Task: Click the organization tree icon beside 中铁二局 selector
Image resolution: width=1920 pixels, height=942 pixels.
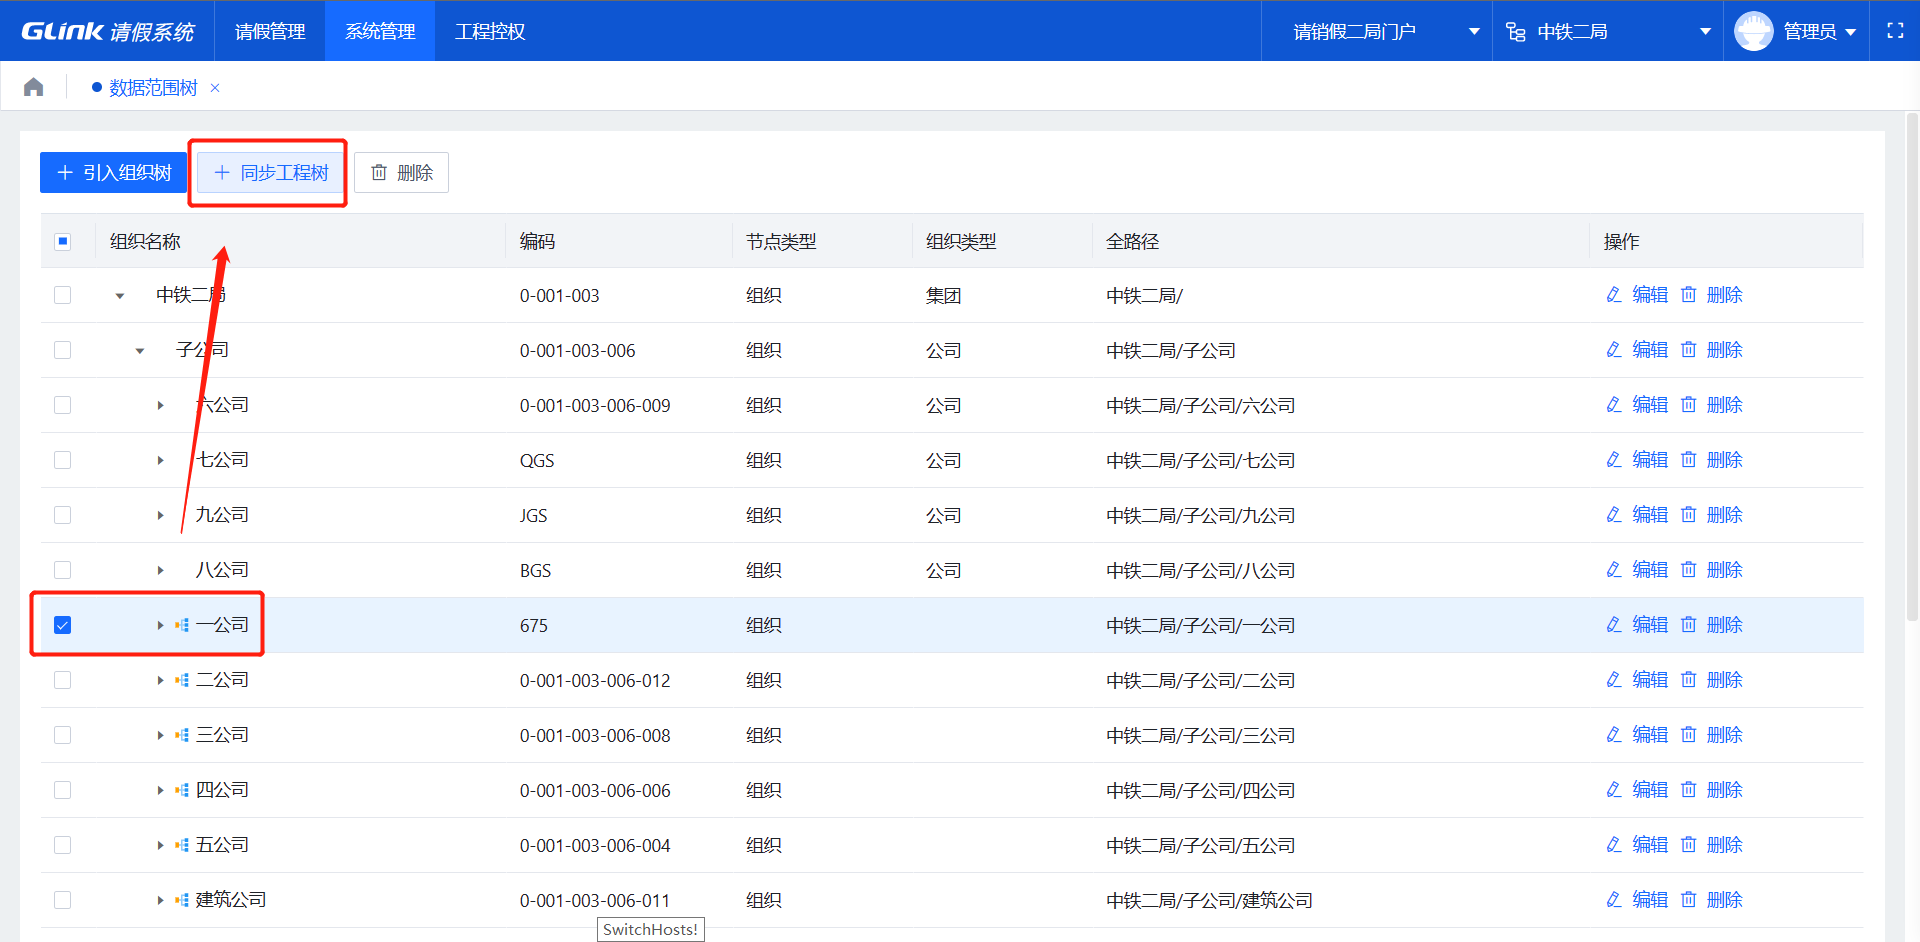Action: (1516, 32)
